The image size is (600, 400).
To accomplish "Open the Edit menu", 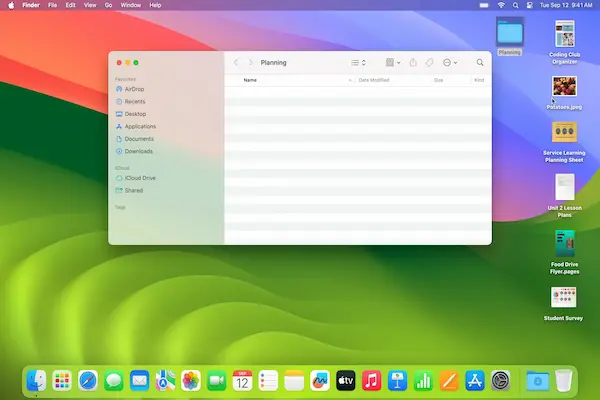I will pyautogui.click(x=70, y=5).
